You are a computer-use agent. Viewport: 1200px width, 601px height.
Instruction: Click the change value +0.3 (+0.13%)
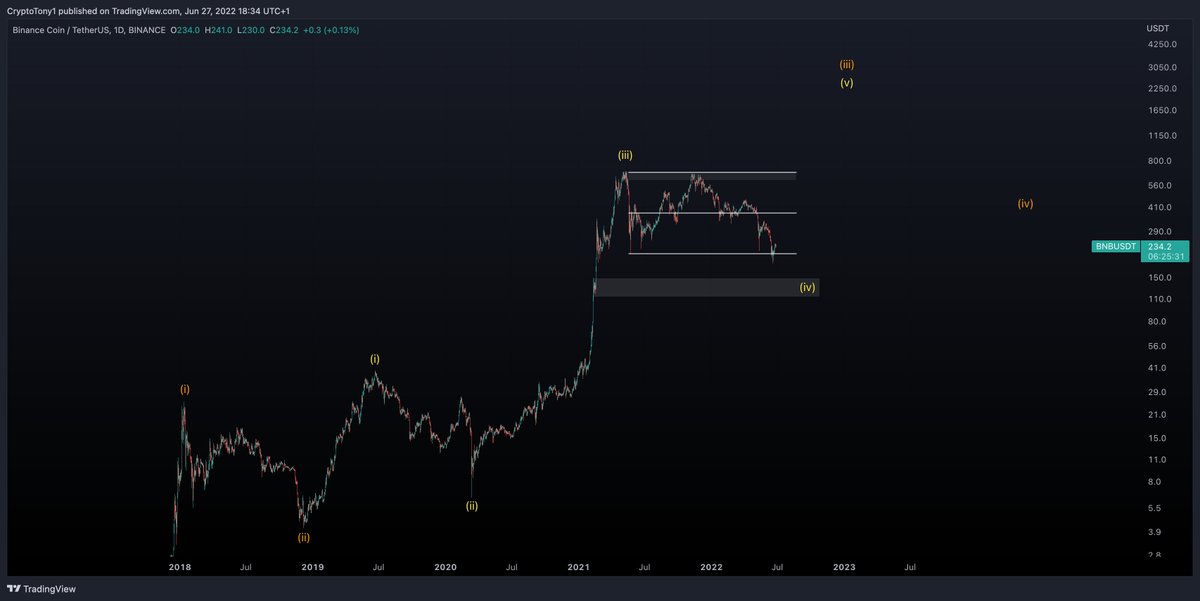[331, 30]
